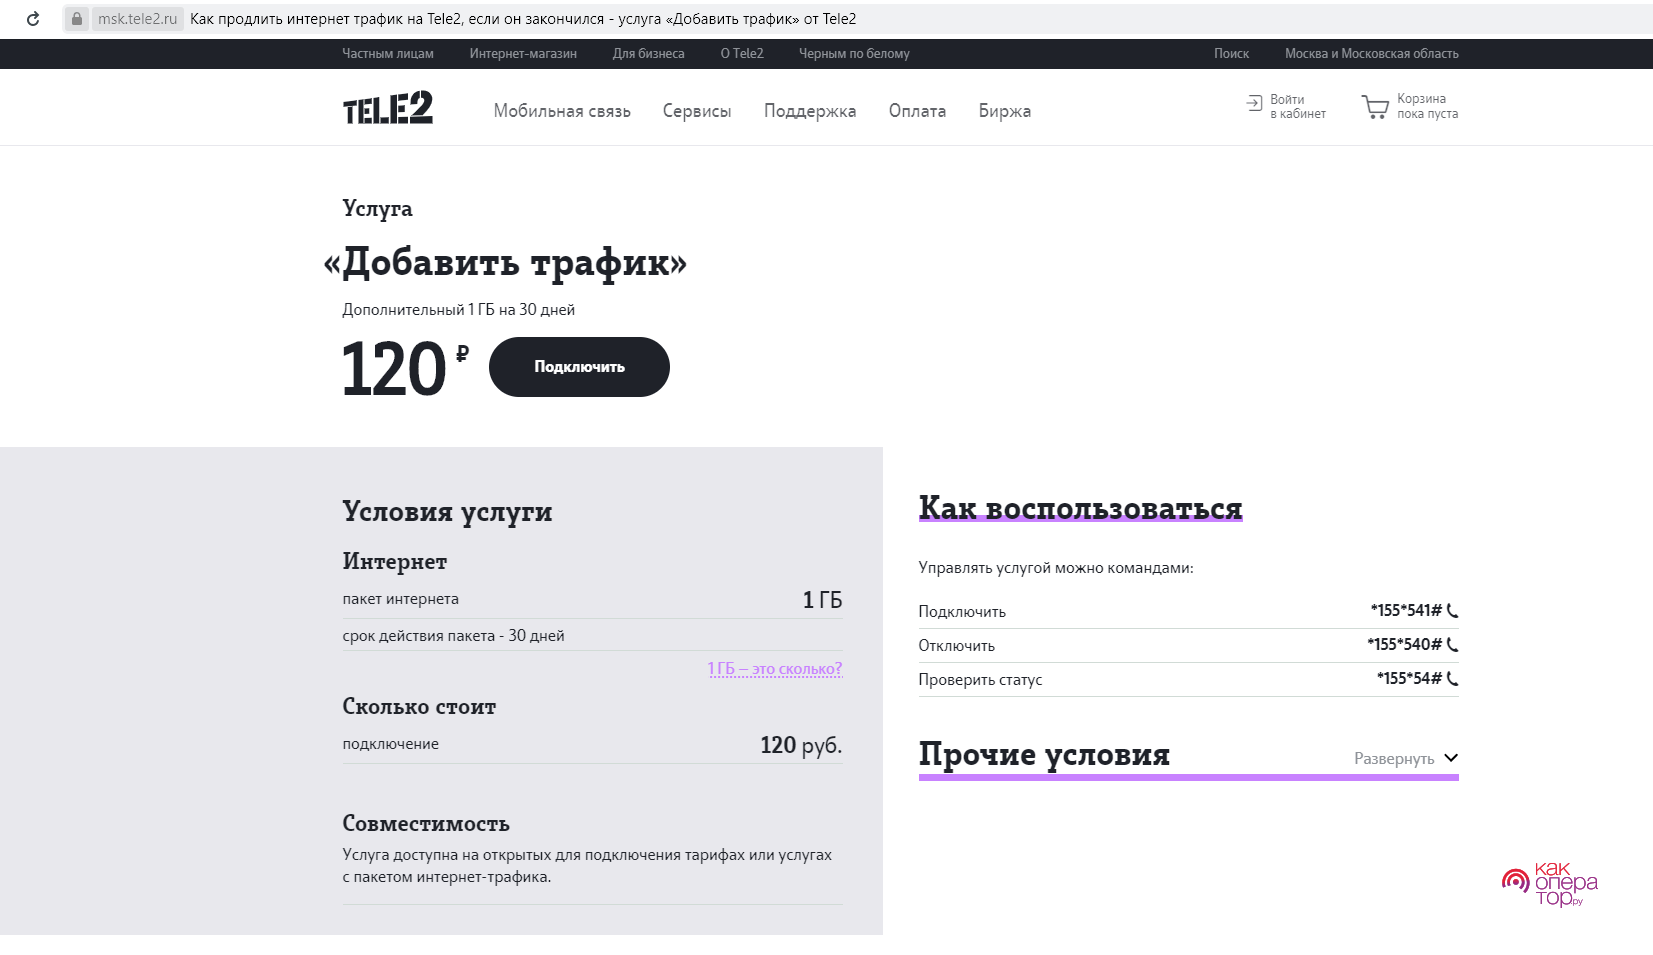Open the Для бизнеса top menu item

coord(649,54)
